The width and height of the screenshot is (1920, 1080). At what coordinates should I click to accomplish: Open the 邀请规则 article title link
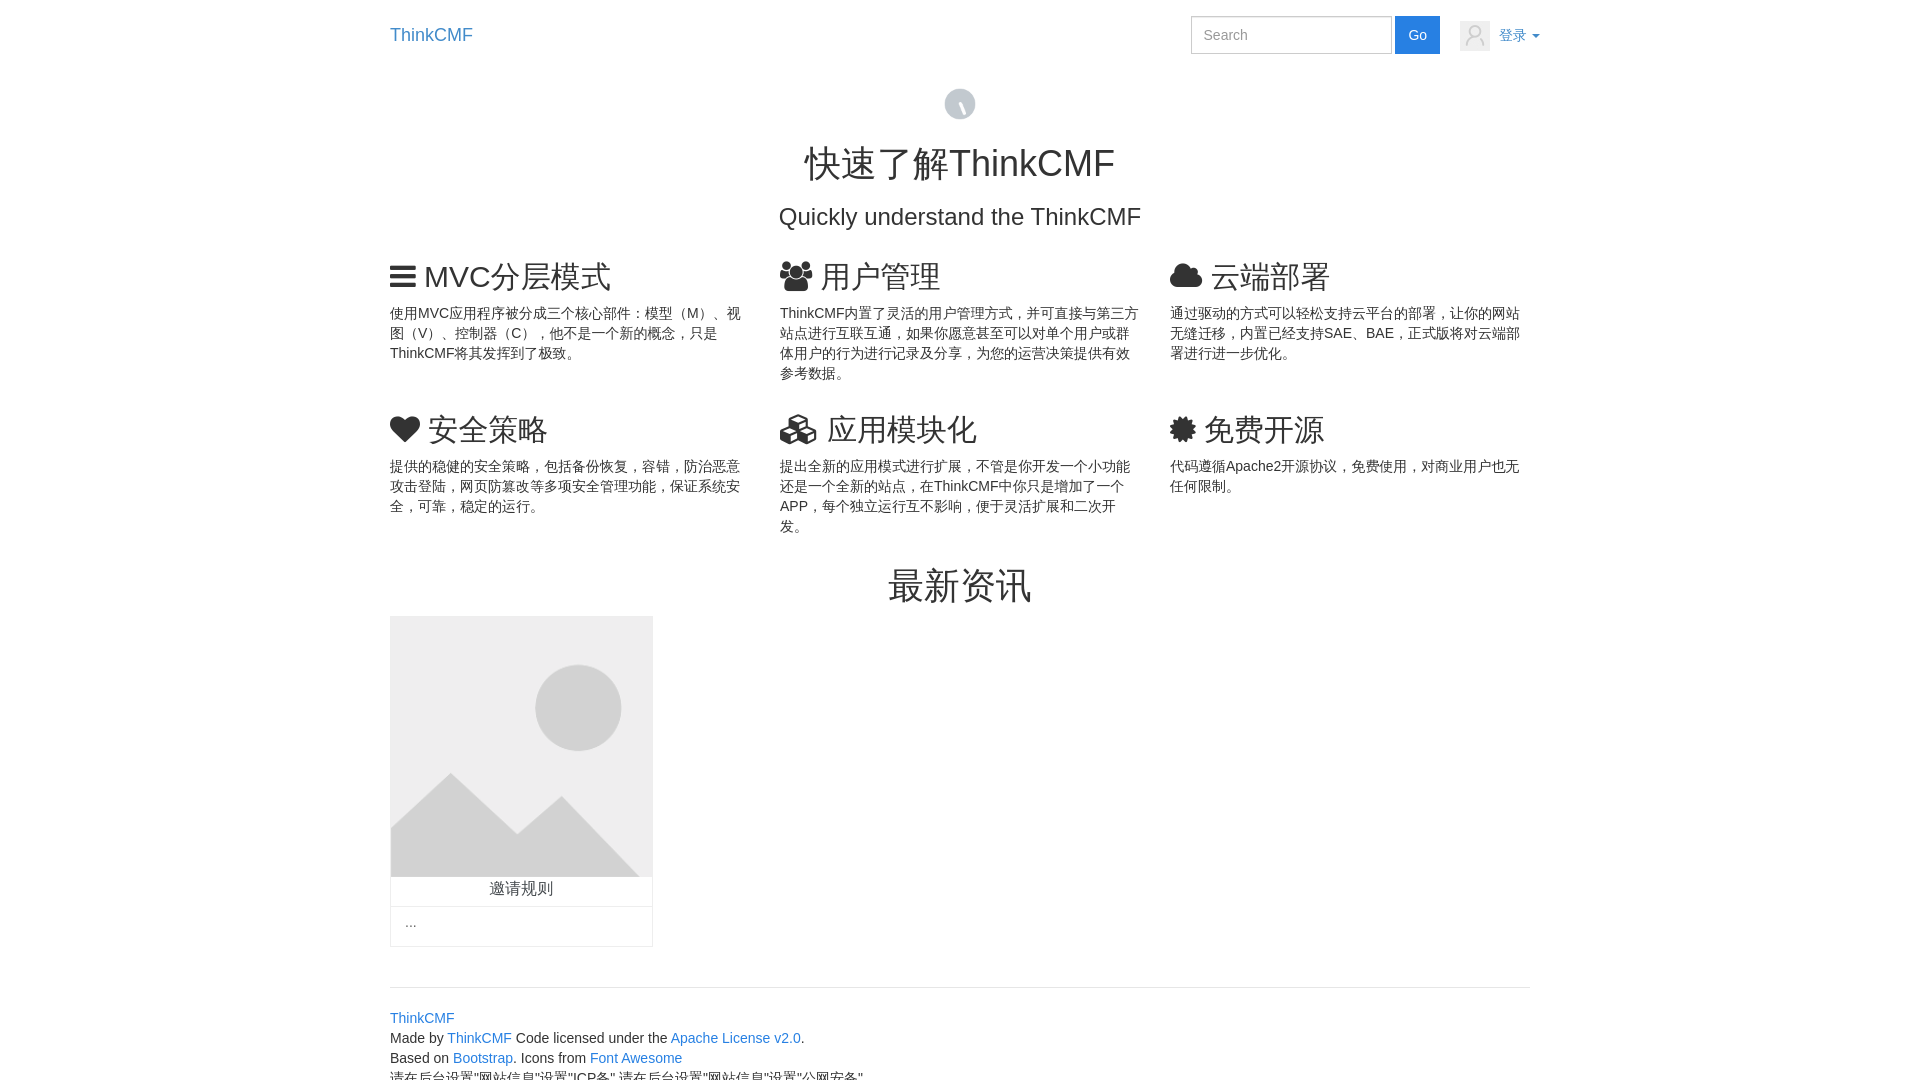point(521,889)
